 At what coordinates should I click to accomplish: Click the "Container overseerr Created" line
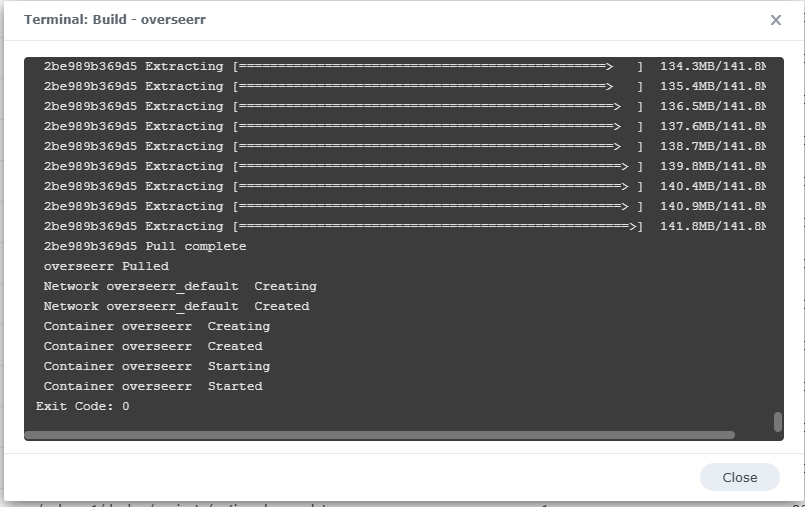point(153,346)
